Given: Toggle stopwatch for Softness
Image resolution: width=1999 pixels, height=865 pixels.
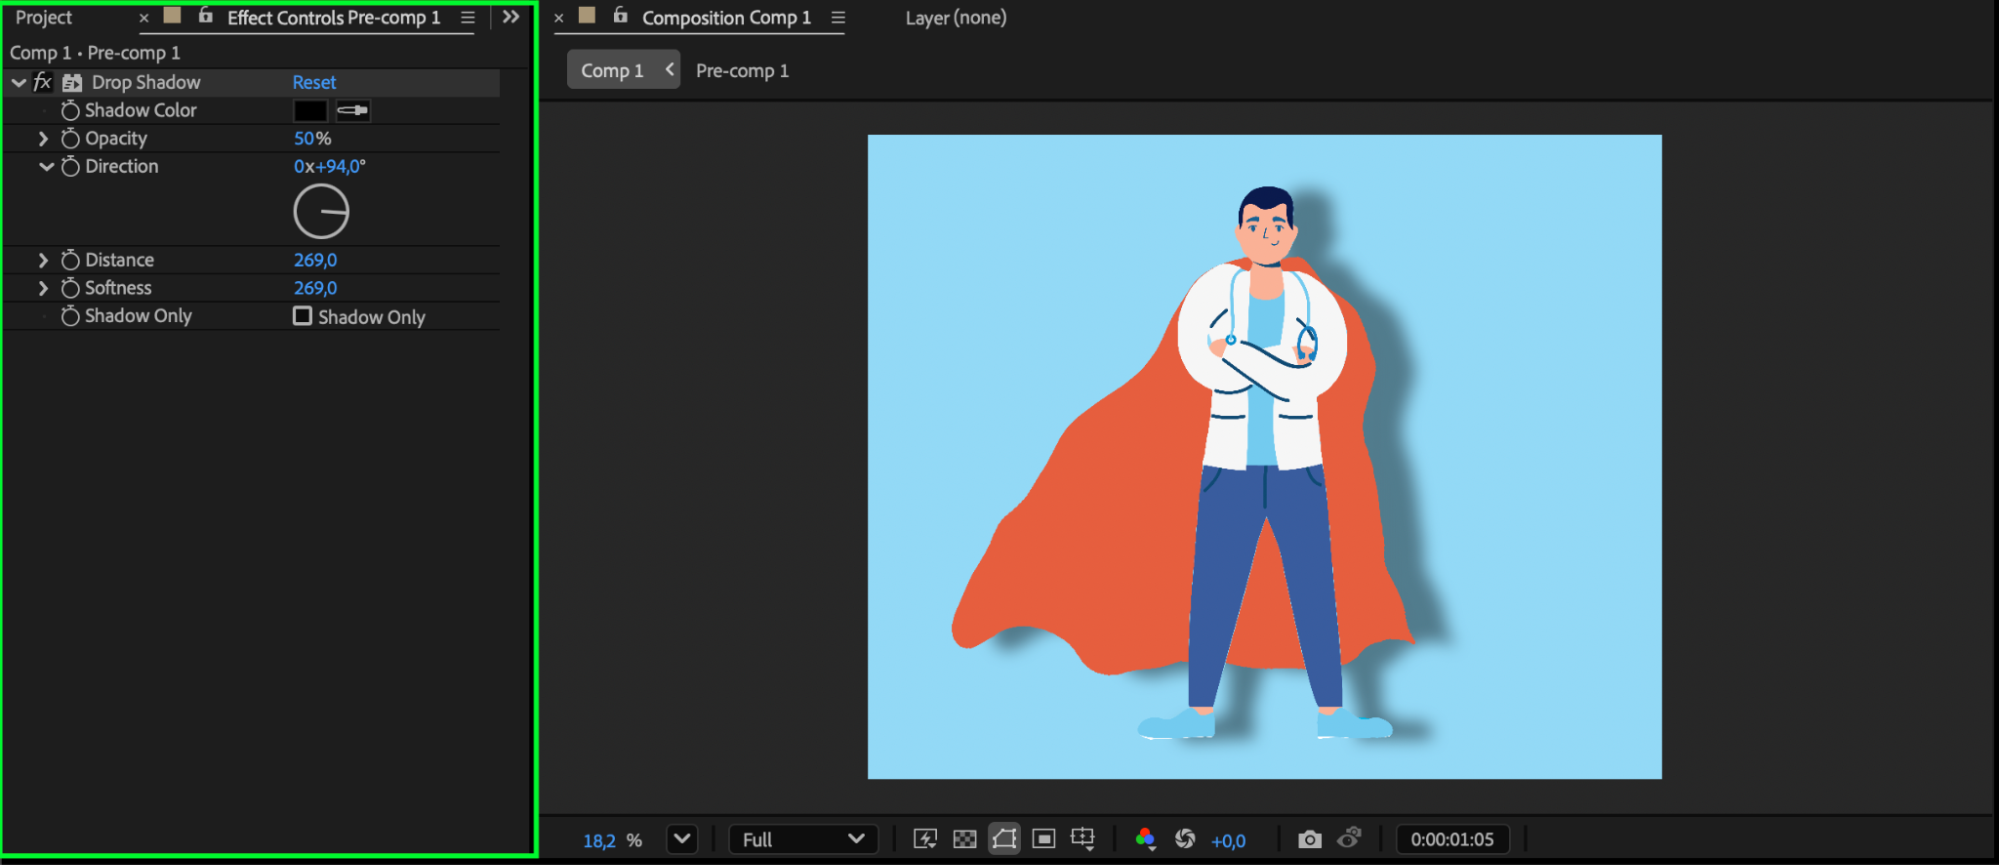Looking at the screenshot, I should [x=70, y=288].
